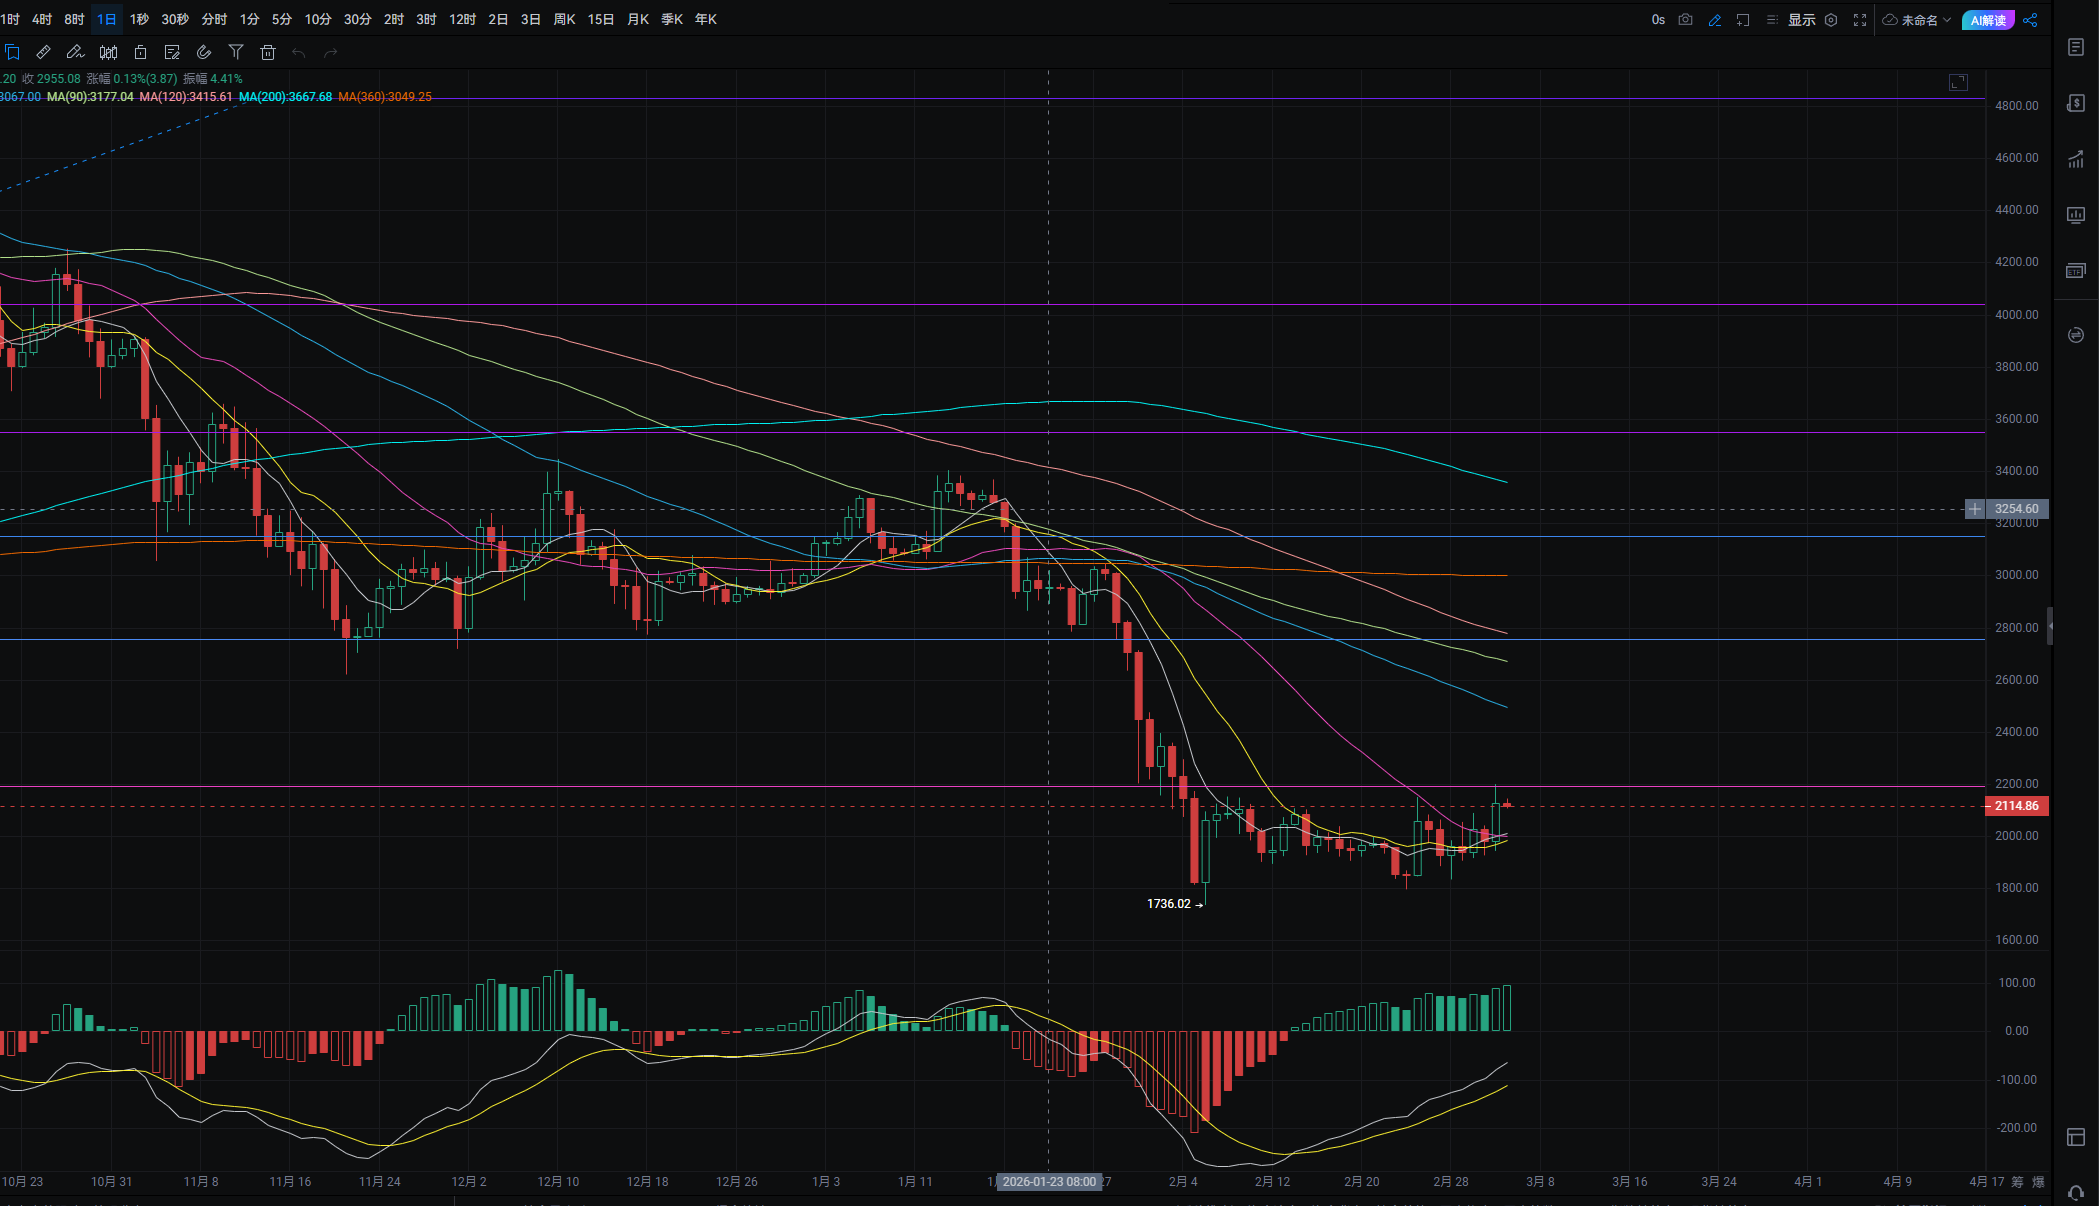Click the AI解读 button
Viewport: 2099px width, 1206px height.
[1988, 20]
